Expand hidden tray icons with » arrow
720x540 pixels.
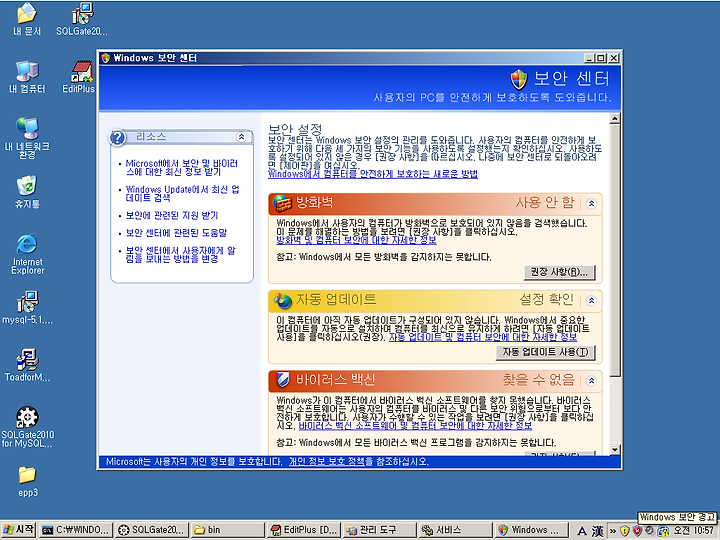point(613,531)
